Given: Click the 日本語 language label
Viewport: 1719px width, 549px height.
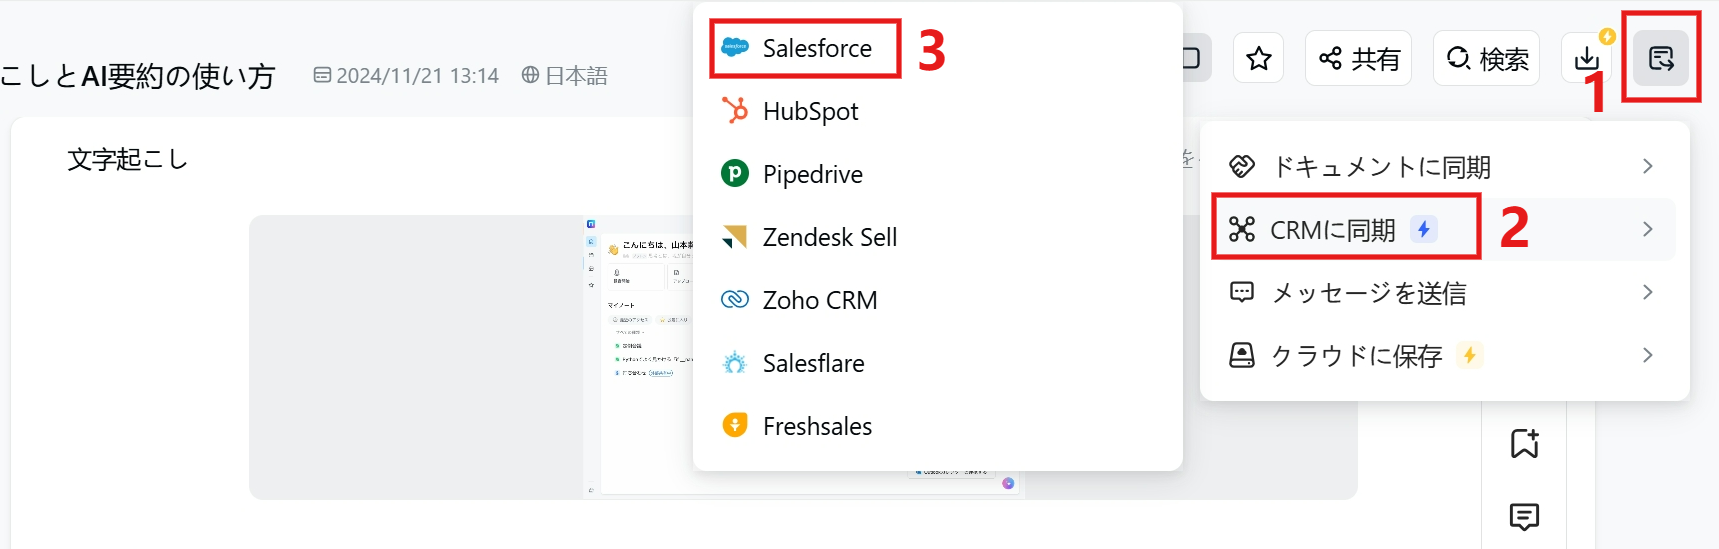Looking at the screenshot, I should coord(576,76).
